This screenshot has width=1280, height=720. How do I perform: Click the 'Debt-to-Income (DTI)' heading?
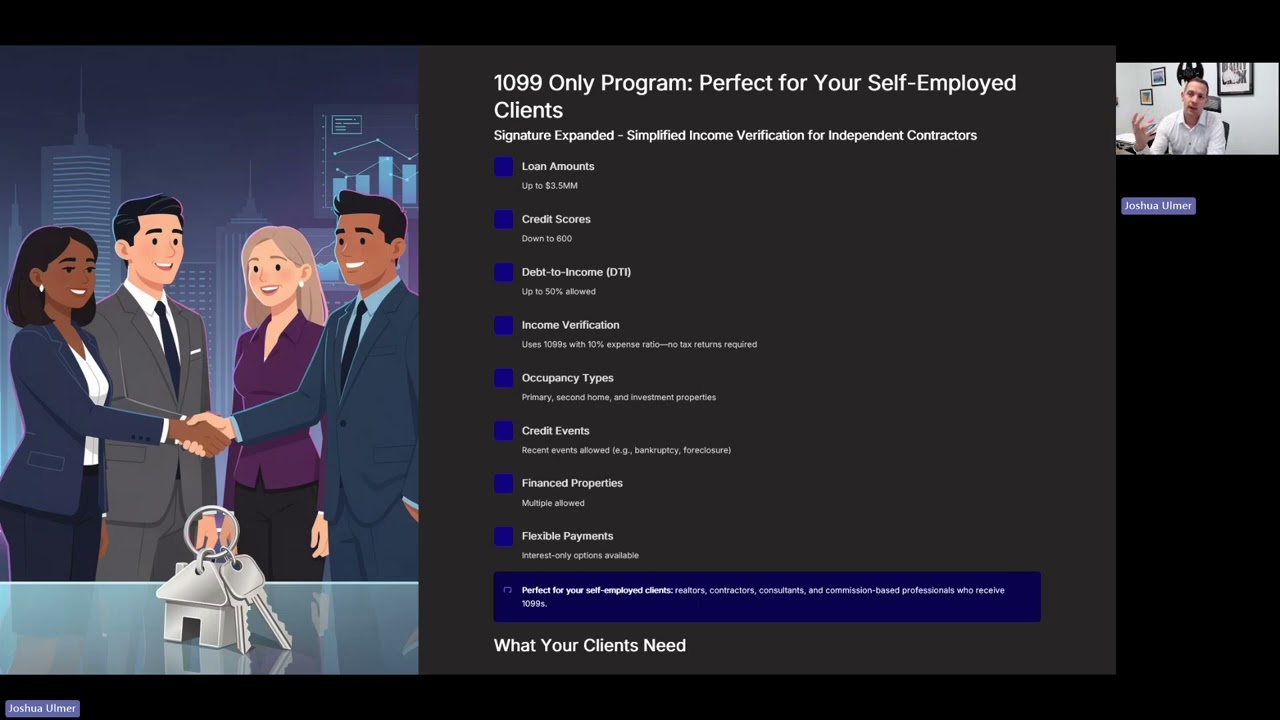point(576,272)
